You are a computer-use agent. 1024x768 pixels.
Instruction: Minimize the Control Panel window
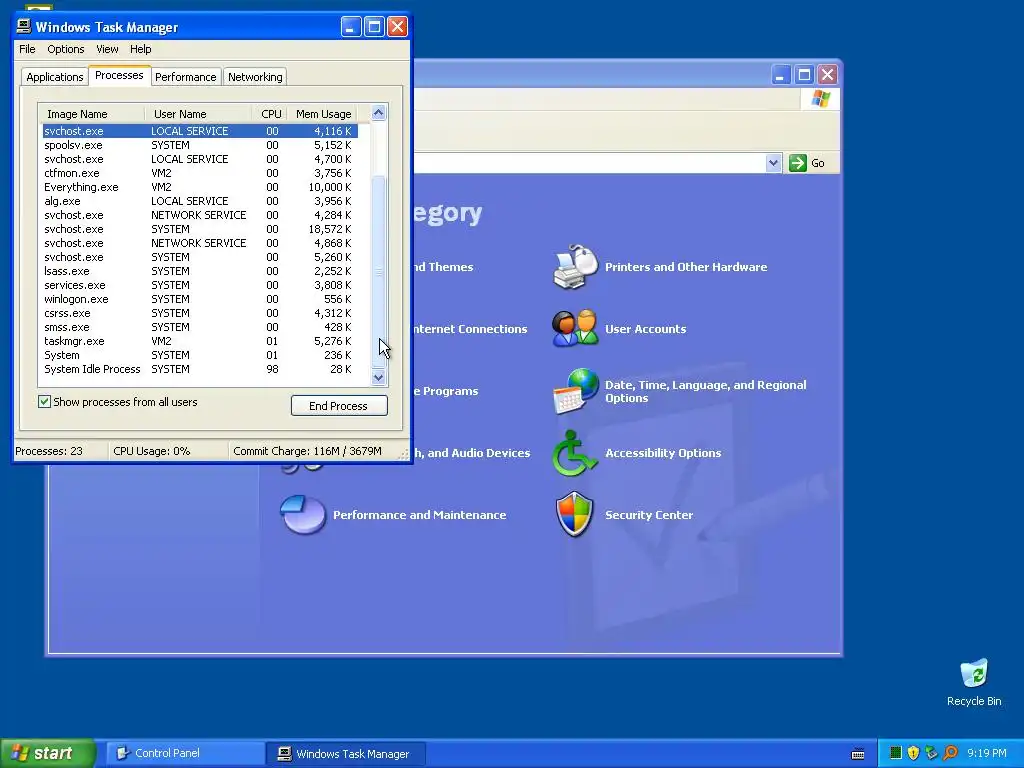click(x=780, y=74)
